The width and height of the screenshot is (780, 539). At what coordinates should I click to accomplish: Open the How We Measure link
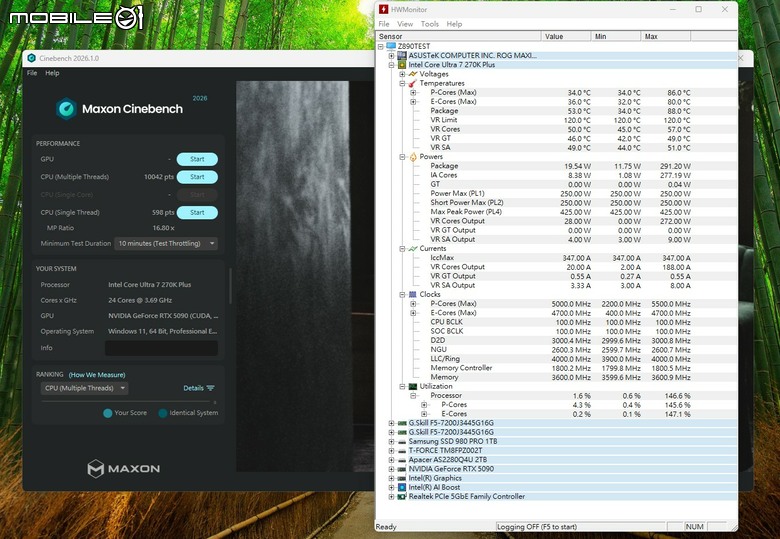(97, 375)
